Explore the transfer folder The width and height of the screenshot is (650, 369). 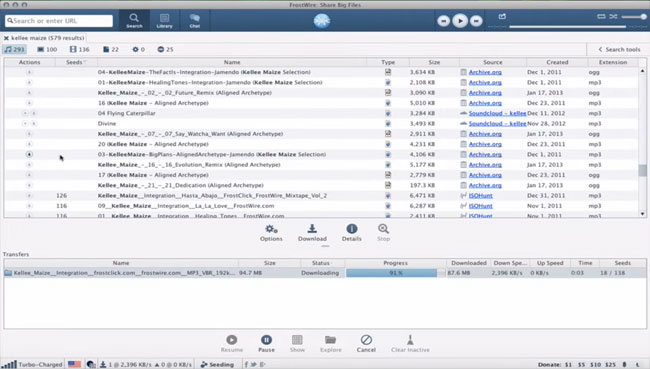(x=330, y=344)
